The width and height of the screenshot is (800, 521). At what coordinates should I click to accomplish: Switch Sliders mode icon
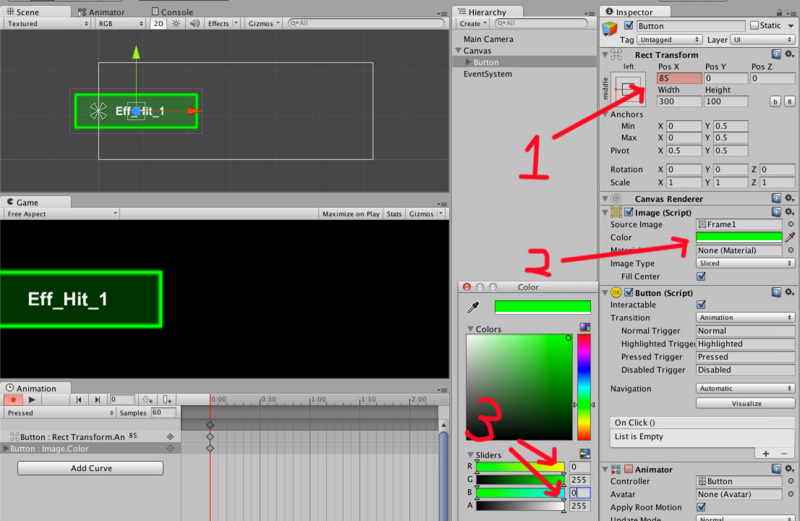click(x=585, y=453)
